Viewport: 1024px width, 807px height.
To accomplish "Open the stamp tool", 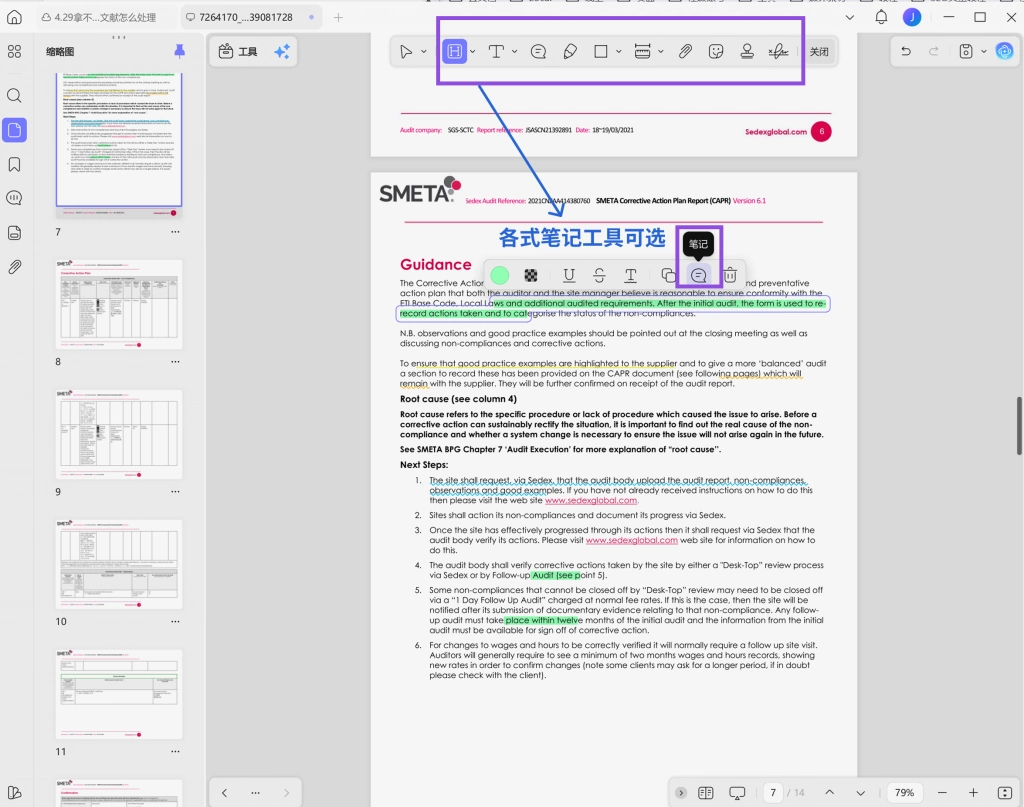I will [747, 51].
